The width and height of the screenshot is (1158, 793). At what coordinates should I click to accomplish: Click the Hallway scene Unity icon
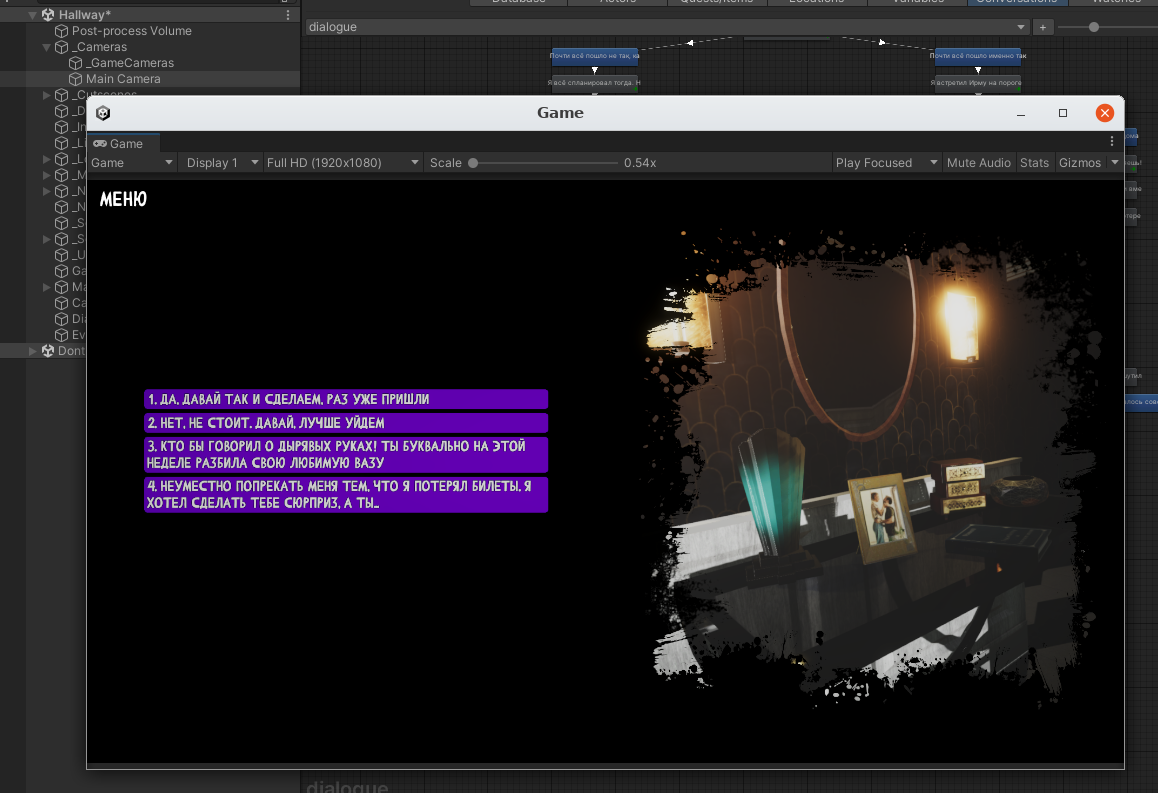point(47,15)
